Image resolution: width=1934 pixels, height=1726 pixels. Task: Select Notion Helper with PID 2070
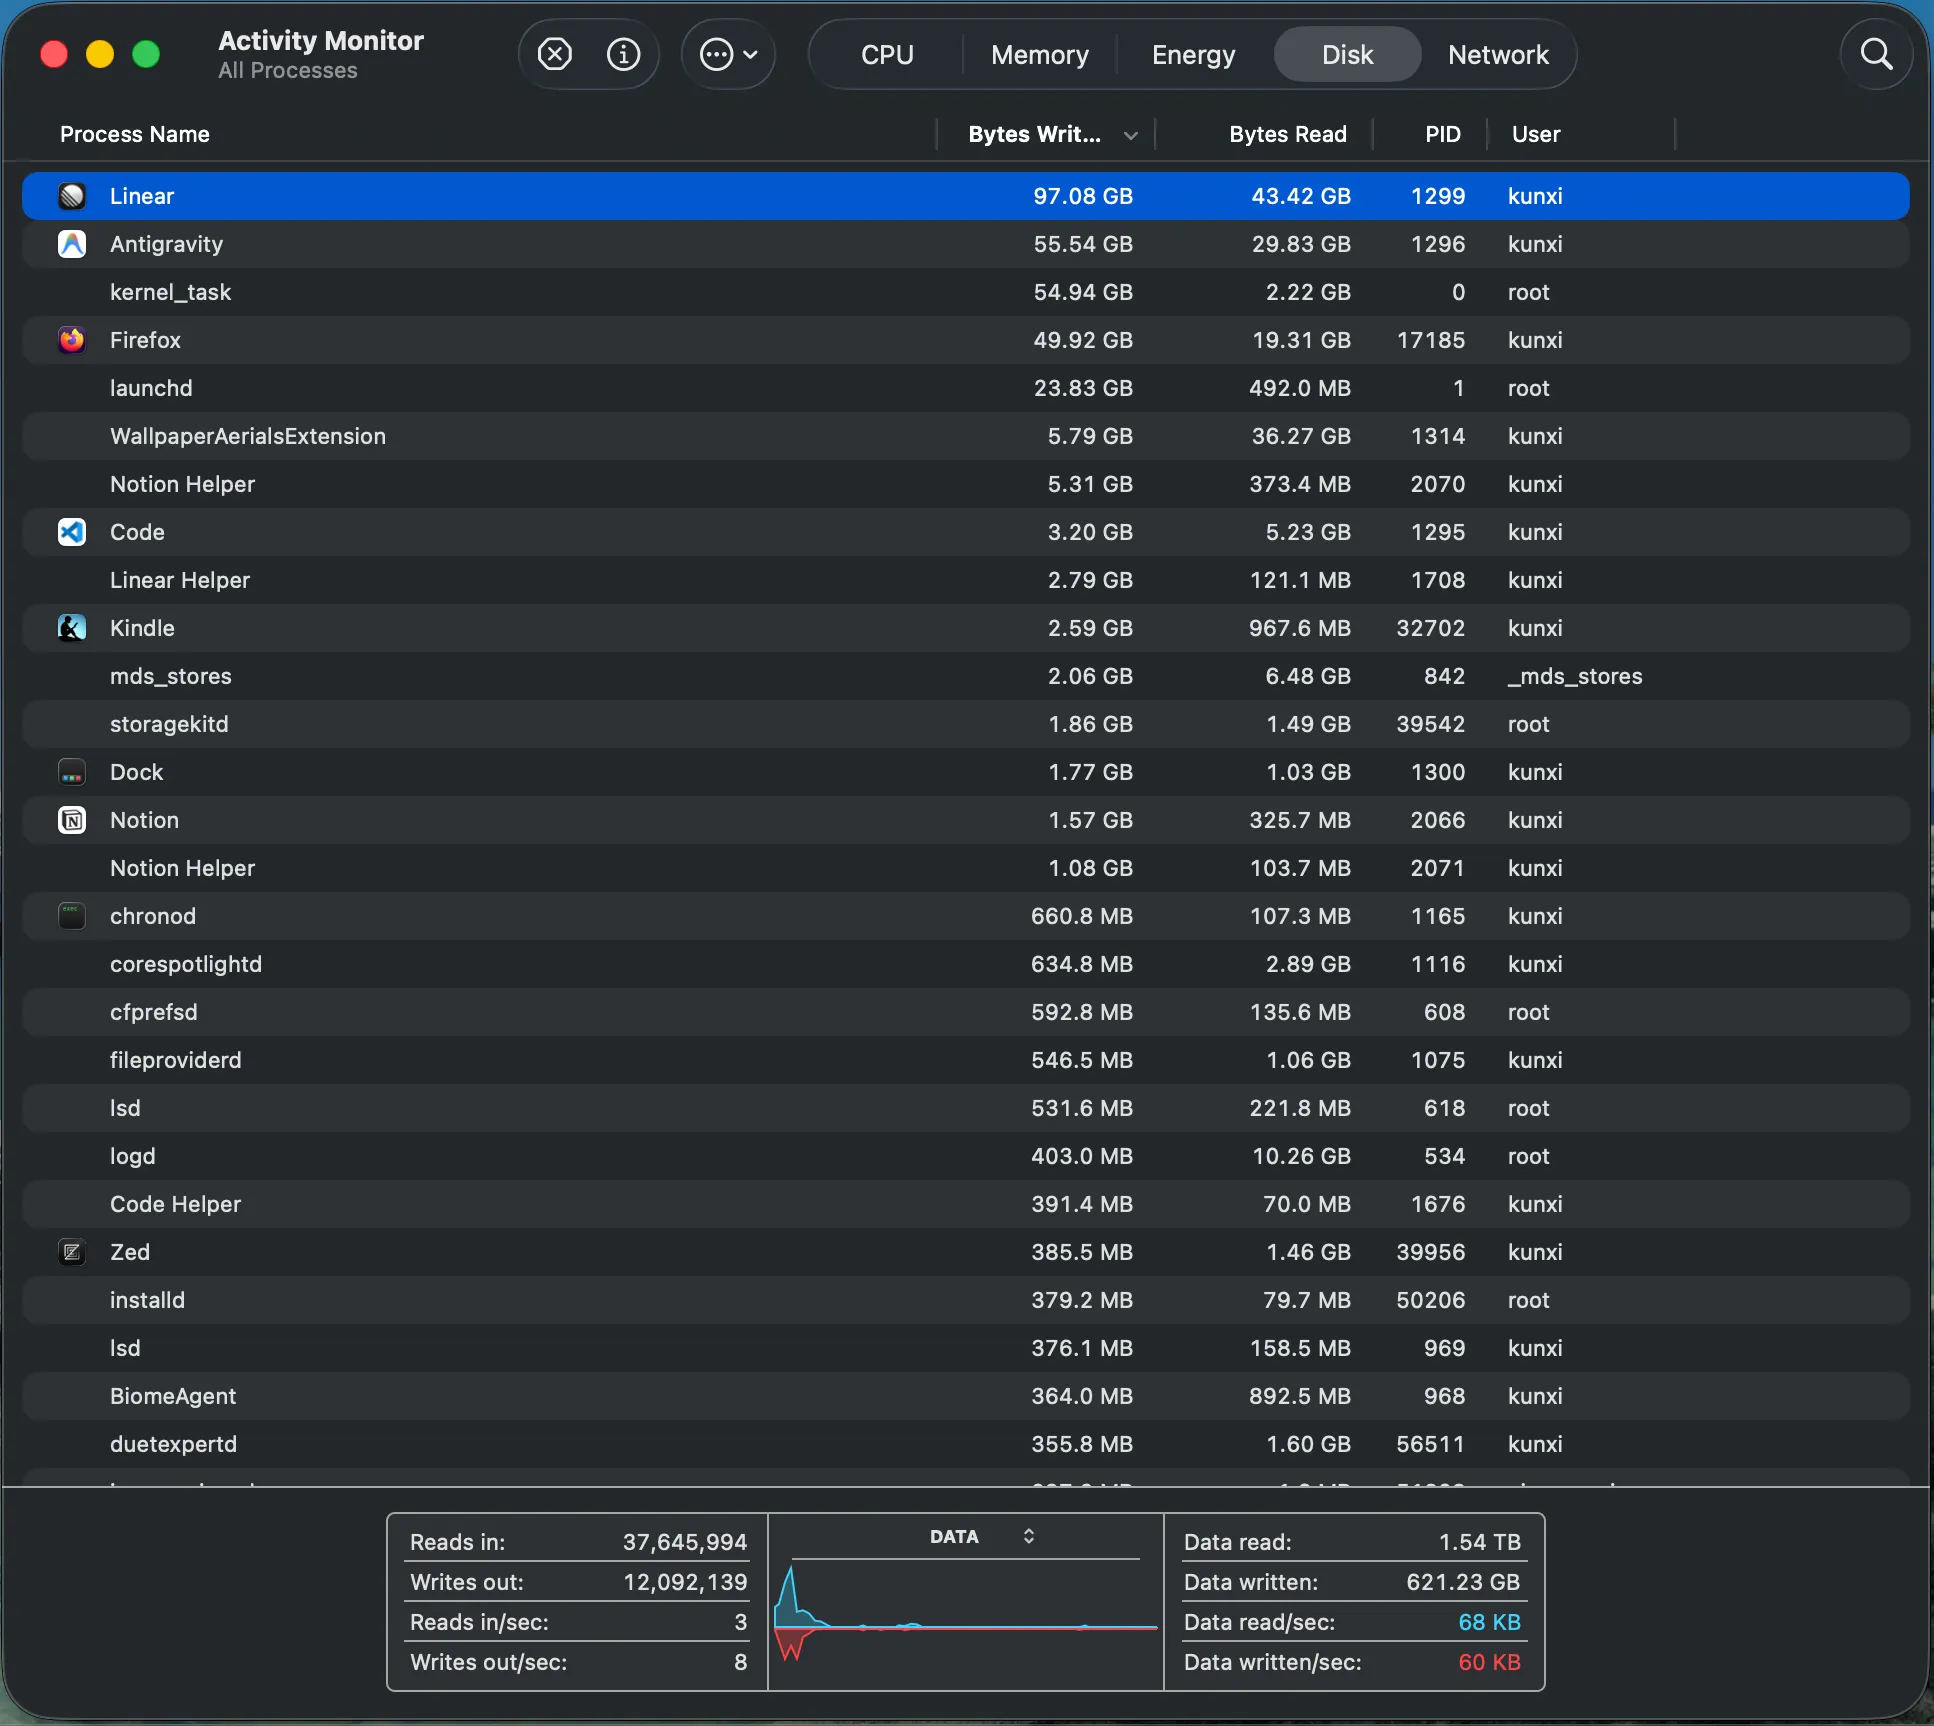point(966,484)
